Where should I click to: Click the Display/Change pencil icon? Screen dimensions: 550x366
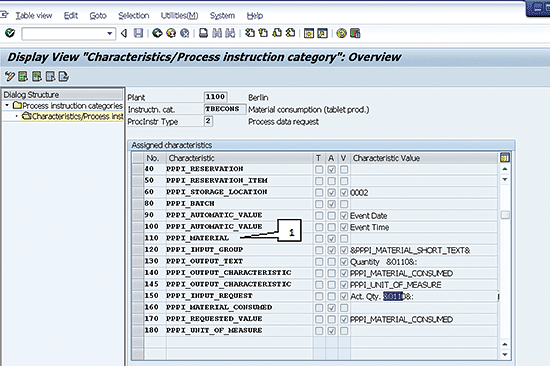(x=9, y=76)
